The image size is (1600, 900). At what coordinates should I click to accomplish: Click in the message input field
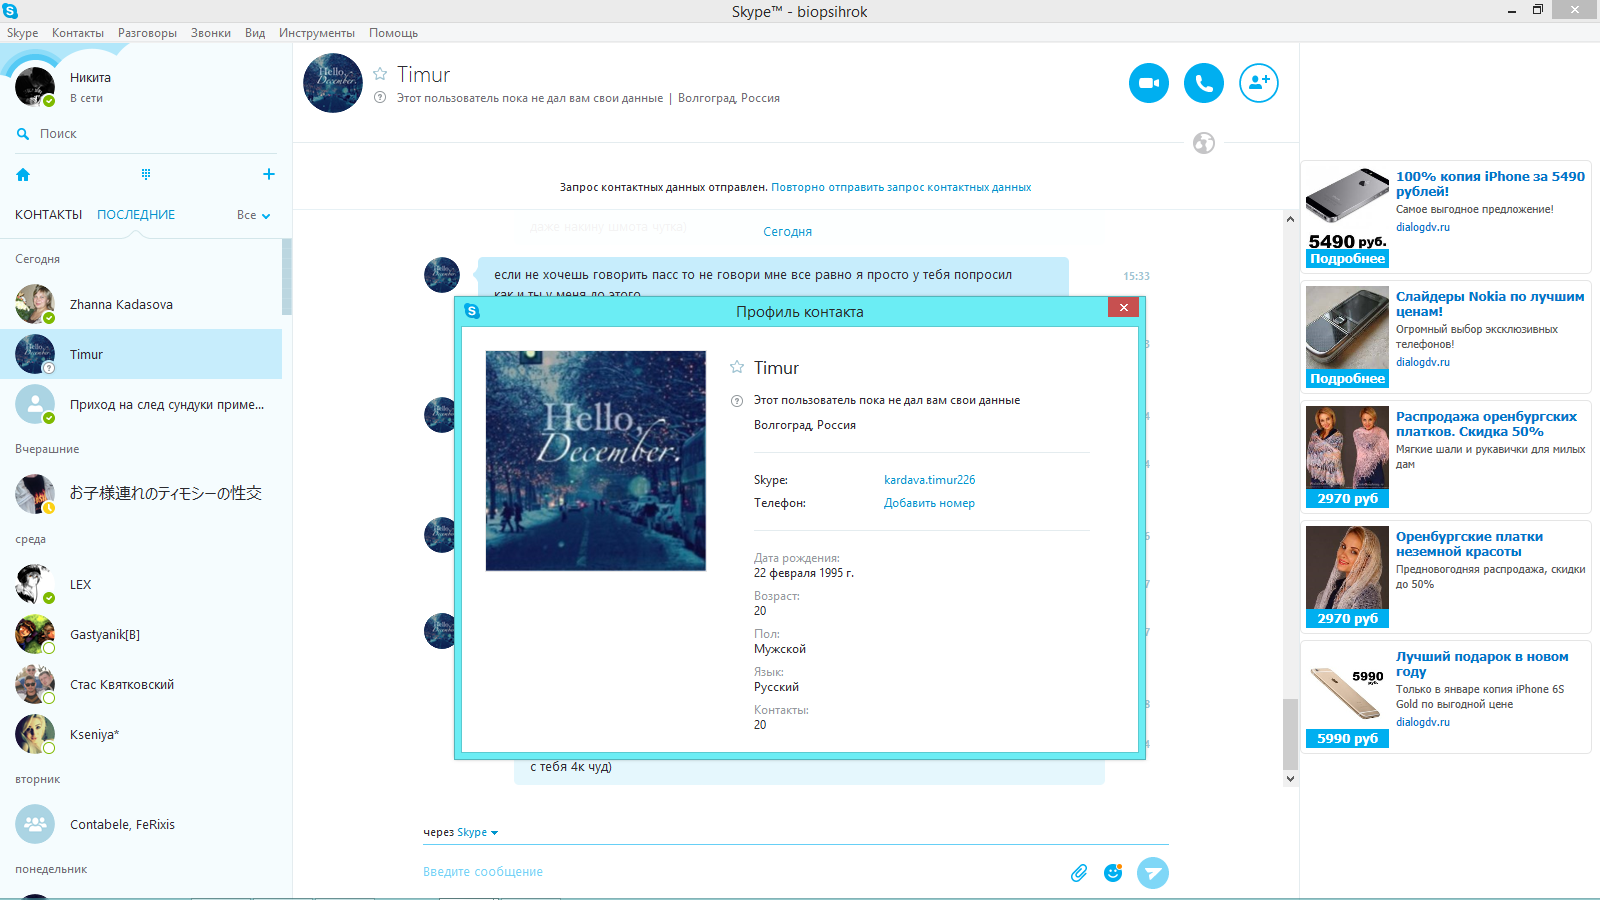(740, 872)
